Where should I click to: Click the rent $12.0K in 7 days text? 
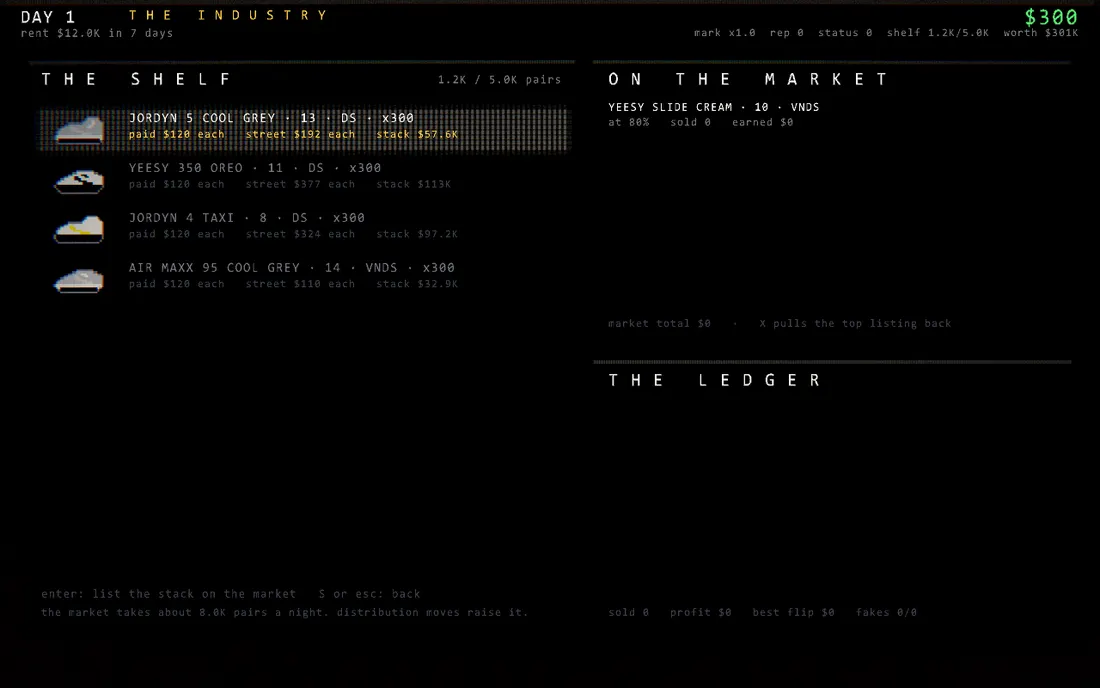(97, 33)
